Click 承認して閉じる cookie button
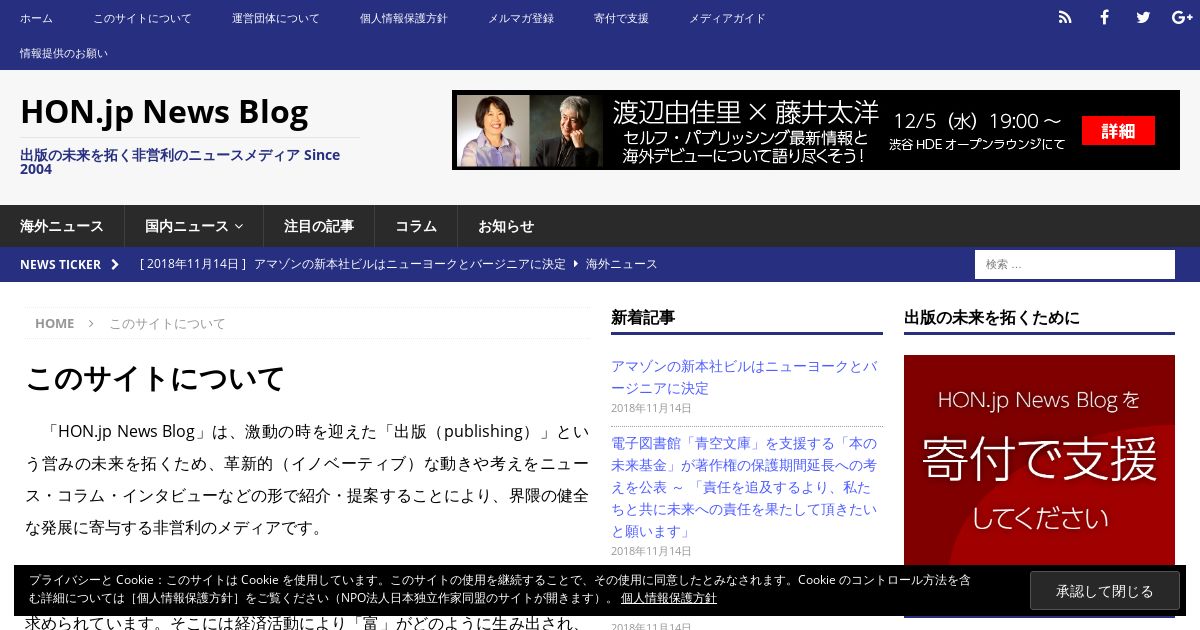Screen dimensions: 1200x630 [1105, 591]
